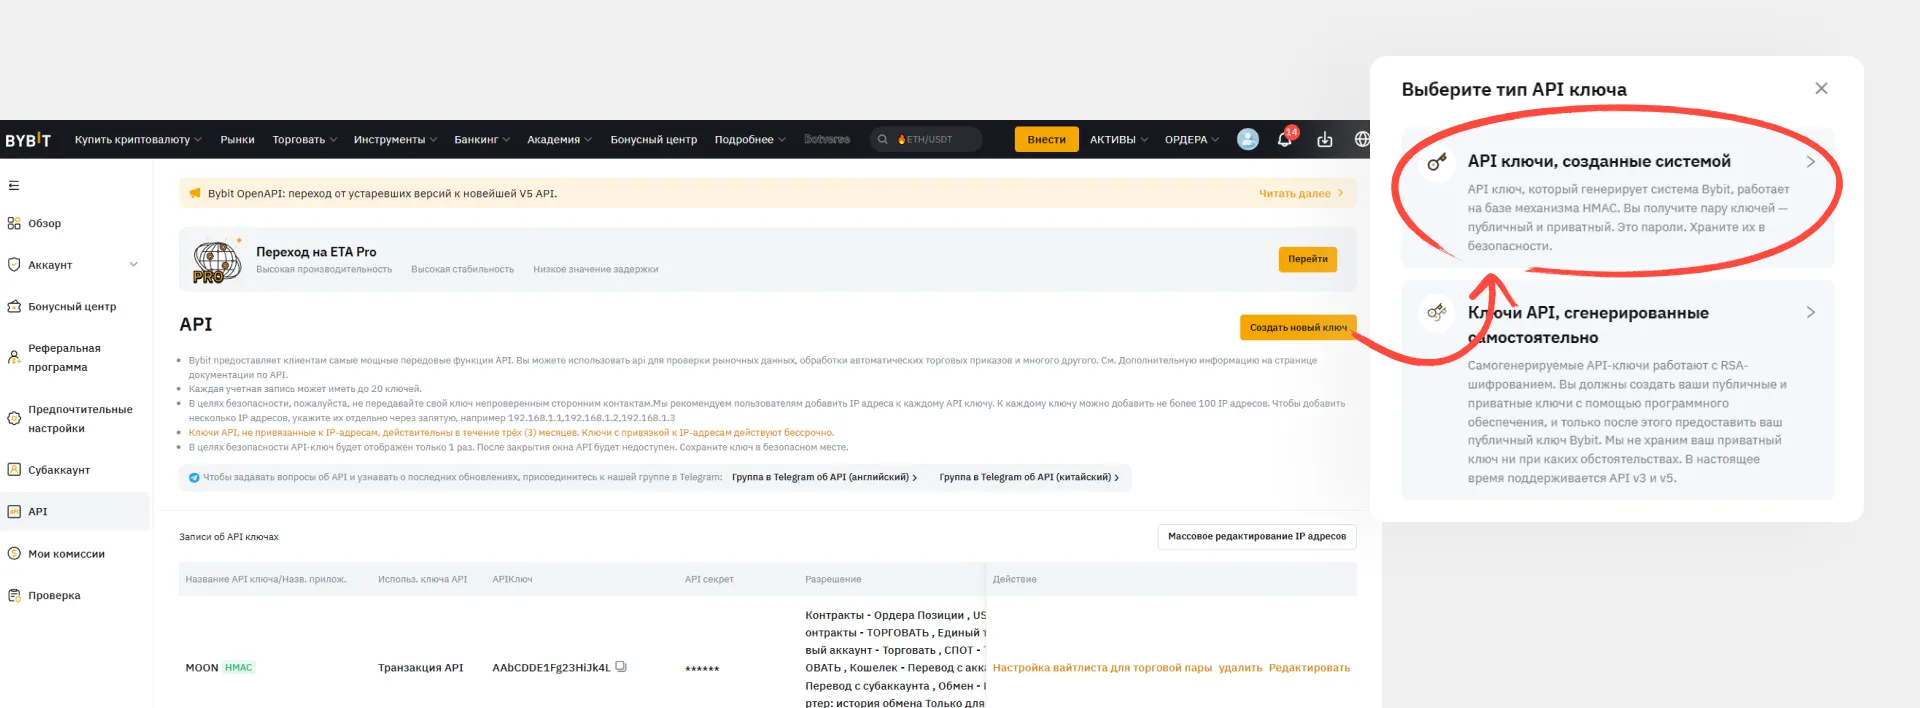Image resolution: width=1920 pixels, height=708 pixels.
Task: Select Субаккаунт in the sidebar
Action: (x=59, y=470)
